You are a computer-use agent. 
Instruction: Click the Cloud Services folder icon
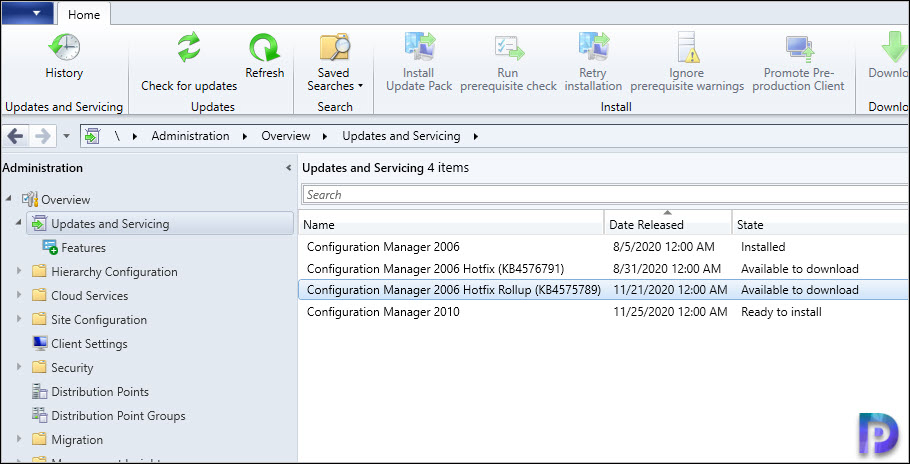click(39, 295)
